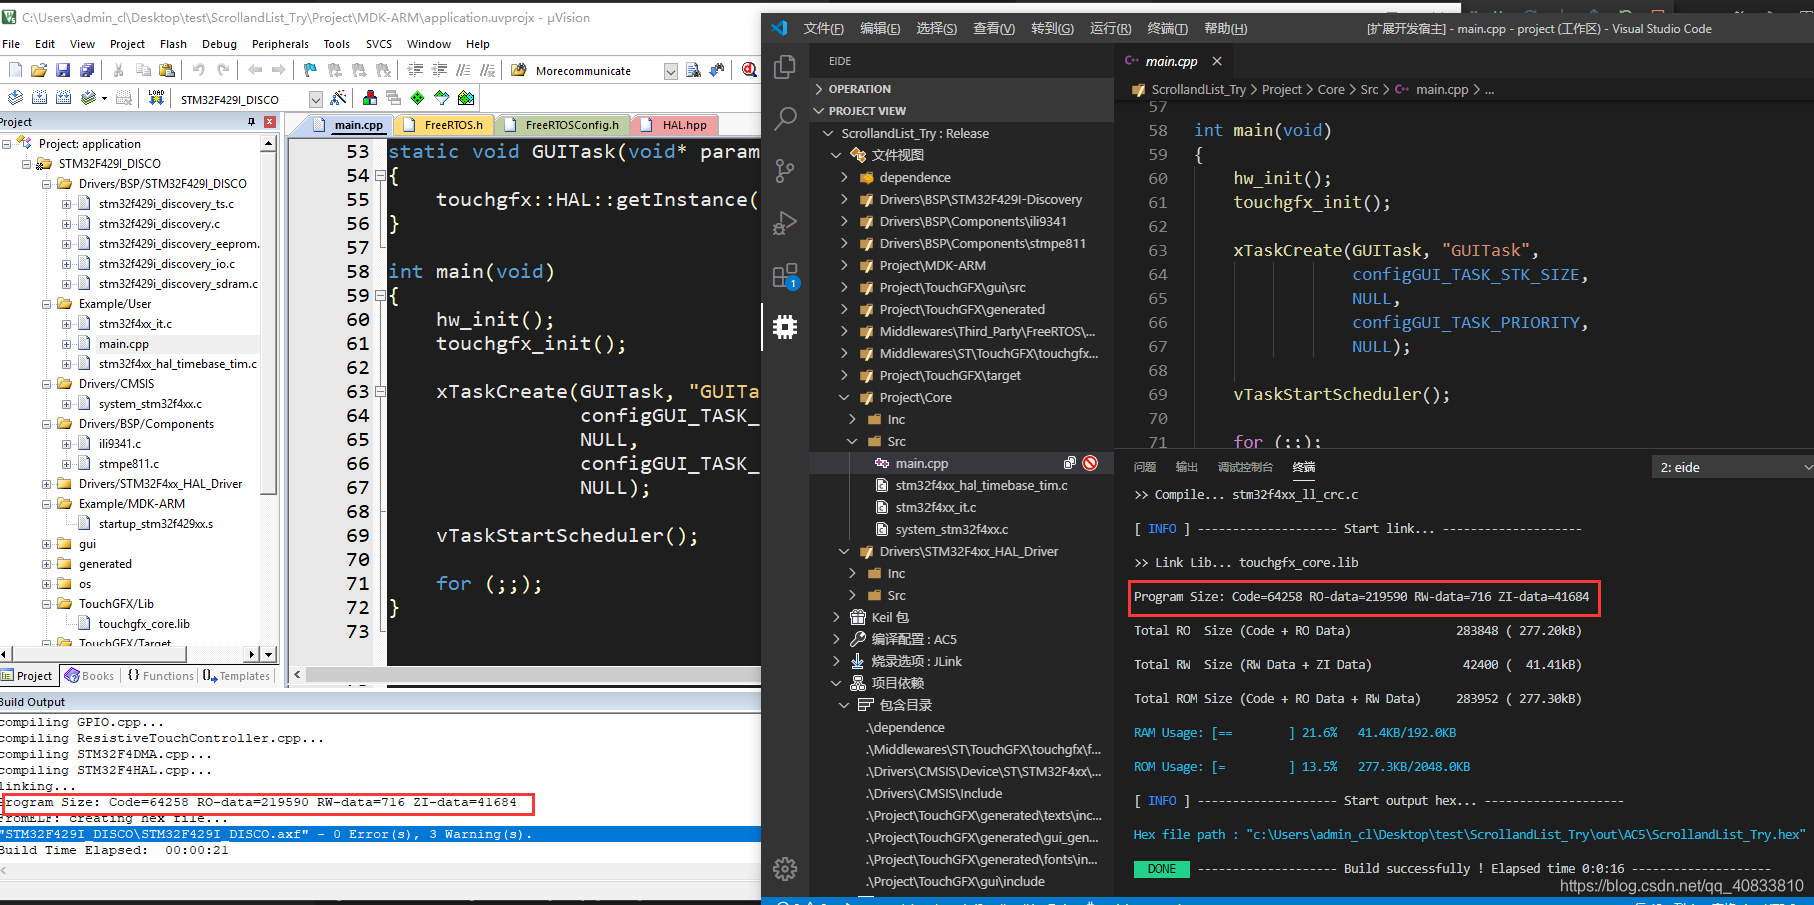Click the Save All icon in µVision
1814x905 pixels.
click(87, 70)
